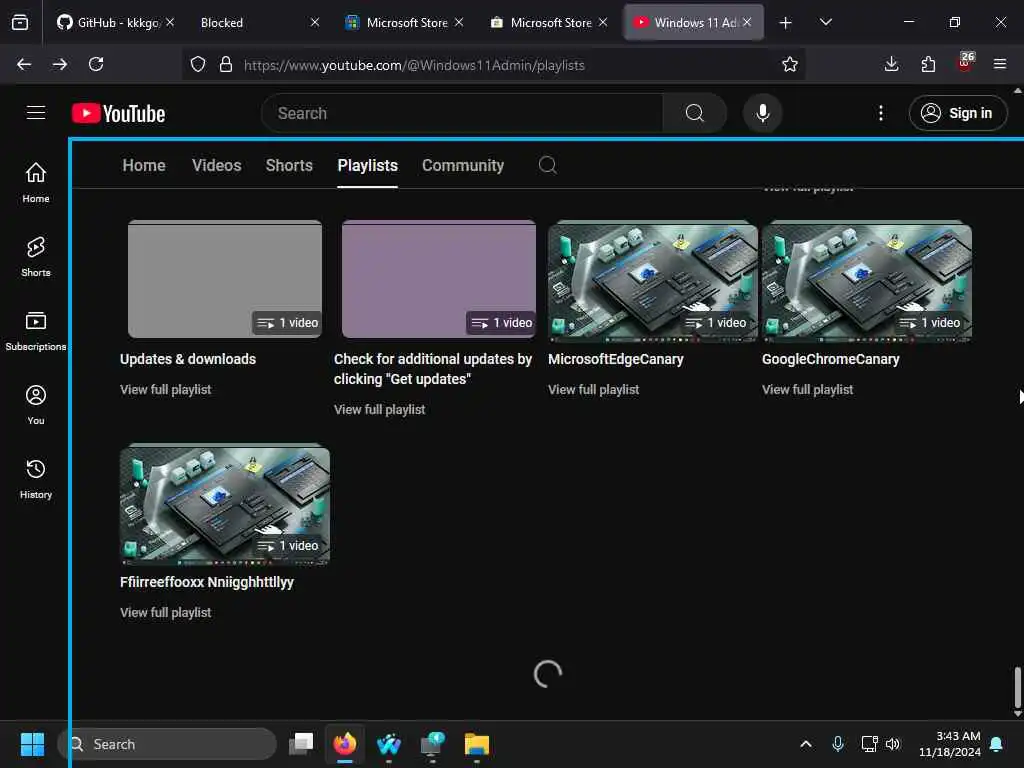This screenshot has width=1024, height=768.
Task: Open Firefox View icon
Action: [20, 22]
